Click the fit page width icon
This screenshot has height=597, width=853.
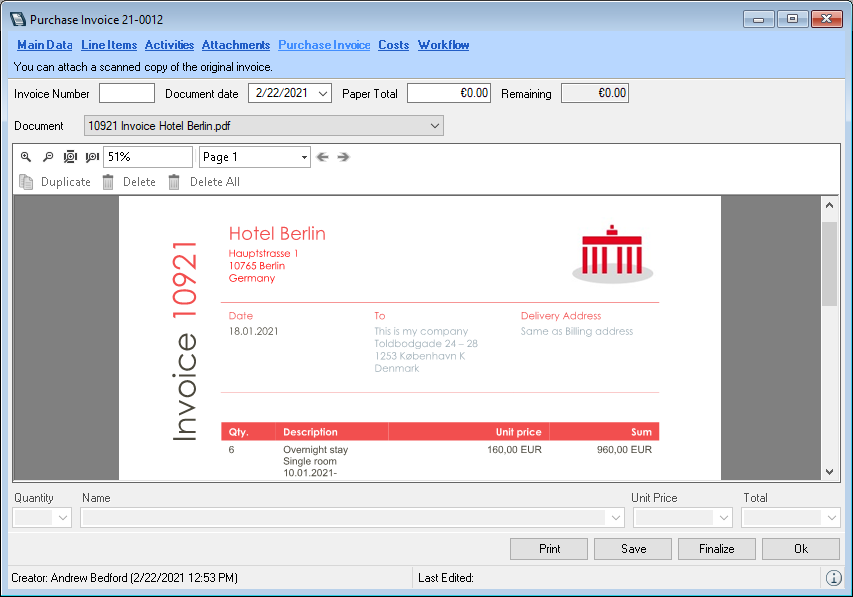92,157
